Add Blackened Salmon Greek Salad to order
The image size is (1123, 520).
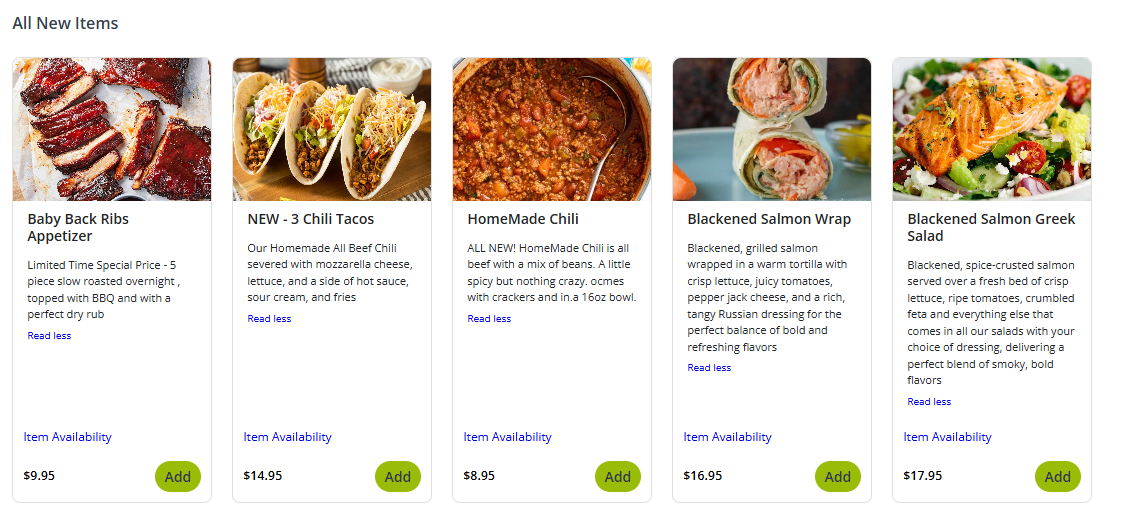(1058, 477)
